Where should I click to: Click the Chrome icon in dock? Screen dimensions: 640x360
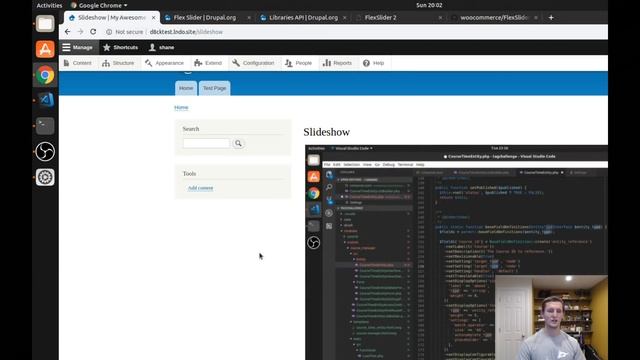click(x=45, y=75)
